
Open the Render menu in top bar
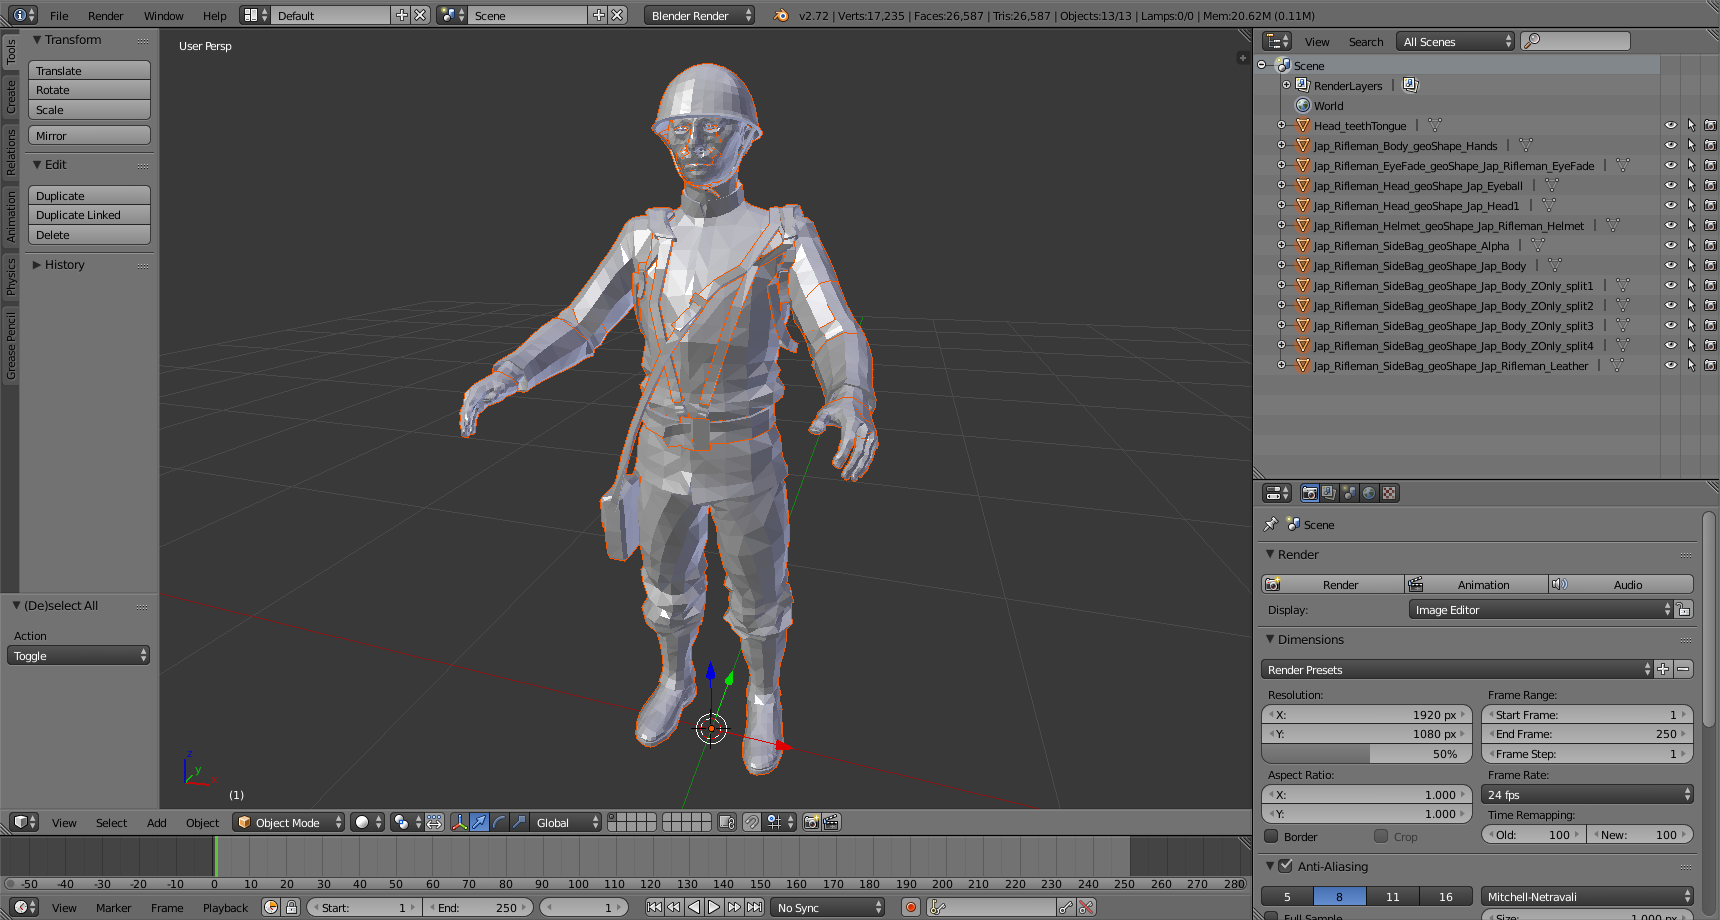(x=105, y=15)
